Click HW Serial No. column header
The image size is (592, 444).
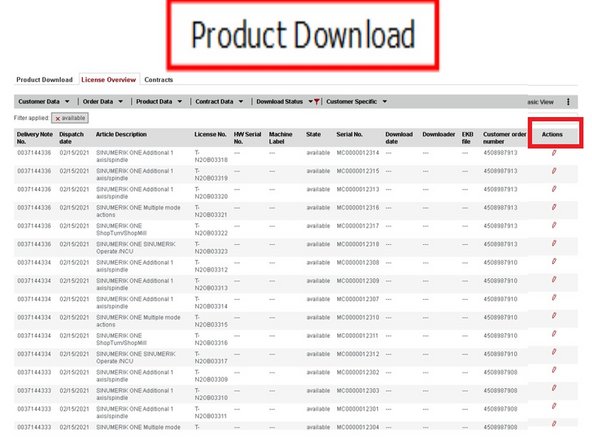pyautogui.click(x=247, y=138)
